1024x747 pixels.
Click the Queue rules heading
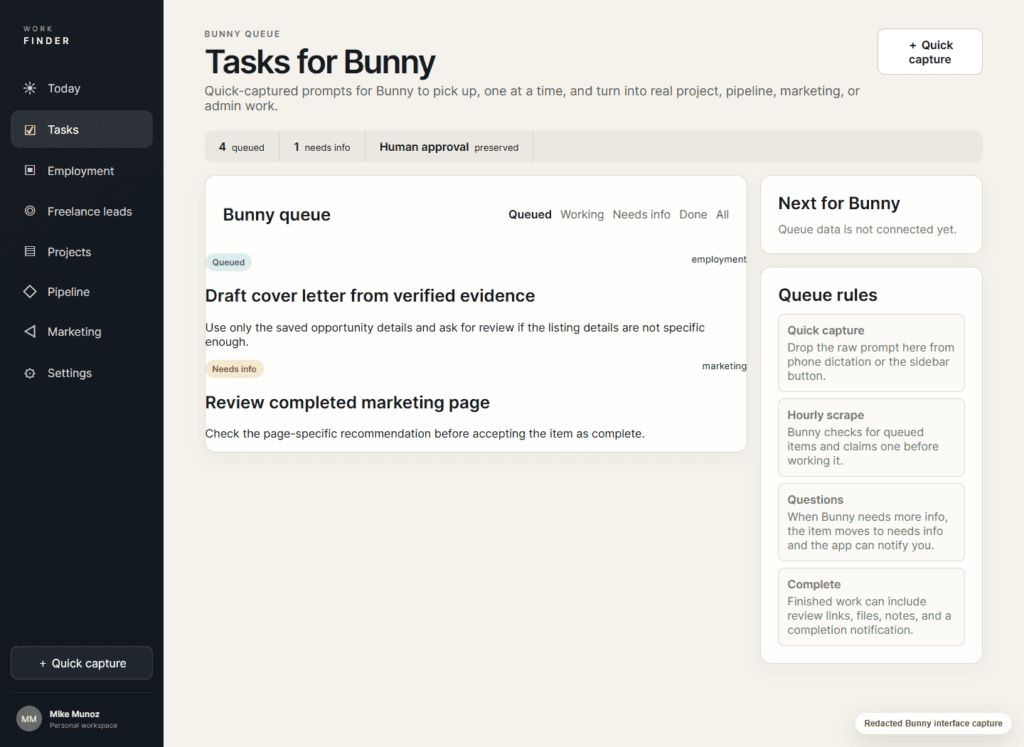827,295
